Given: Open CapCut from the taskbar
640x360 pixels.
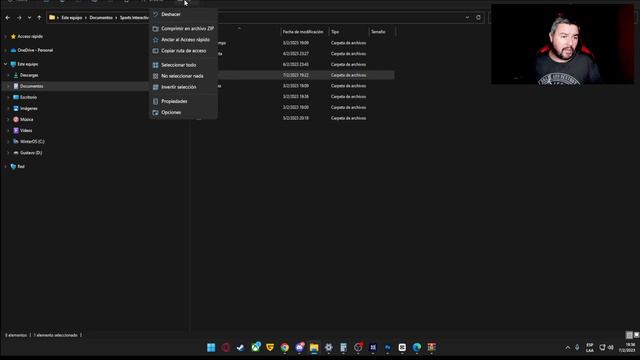Looking at the screenshot, I should point(402,347).
